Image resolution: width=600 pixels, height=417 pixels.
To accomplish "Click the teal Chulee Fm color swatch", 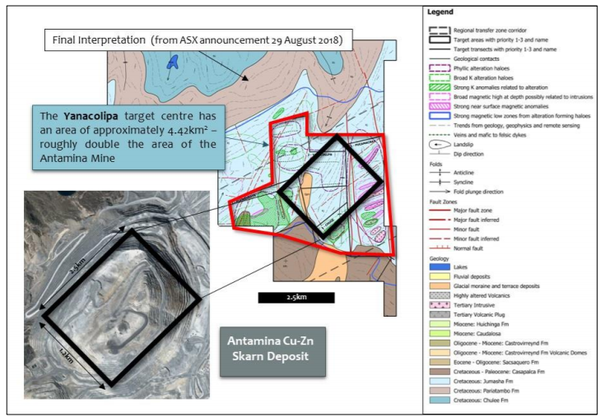I will (x=439, y=400).
